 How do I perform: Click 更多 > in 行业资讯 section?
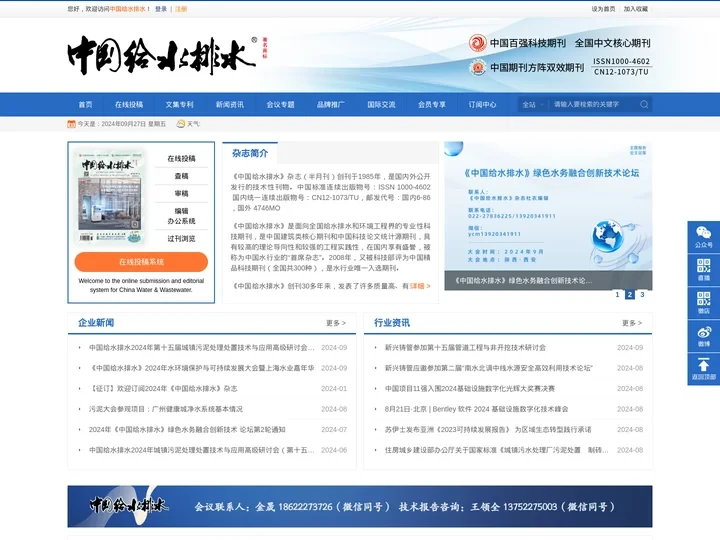[x=632, y=323]
